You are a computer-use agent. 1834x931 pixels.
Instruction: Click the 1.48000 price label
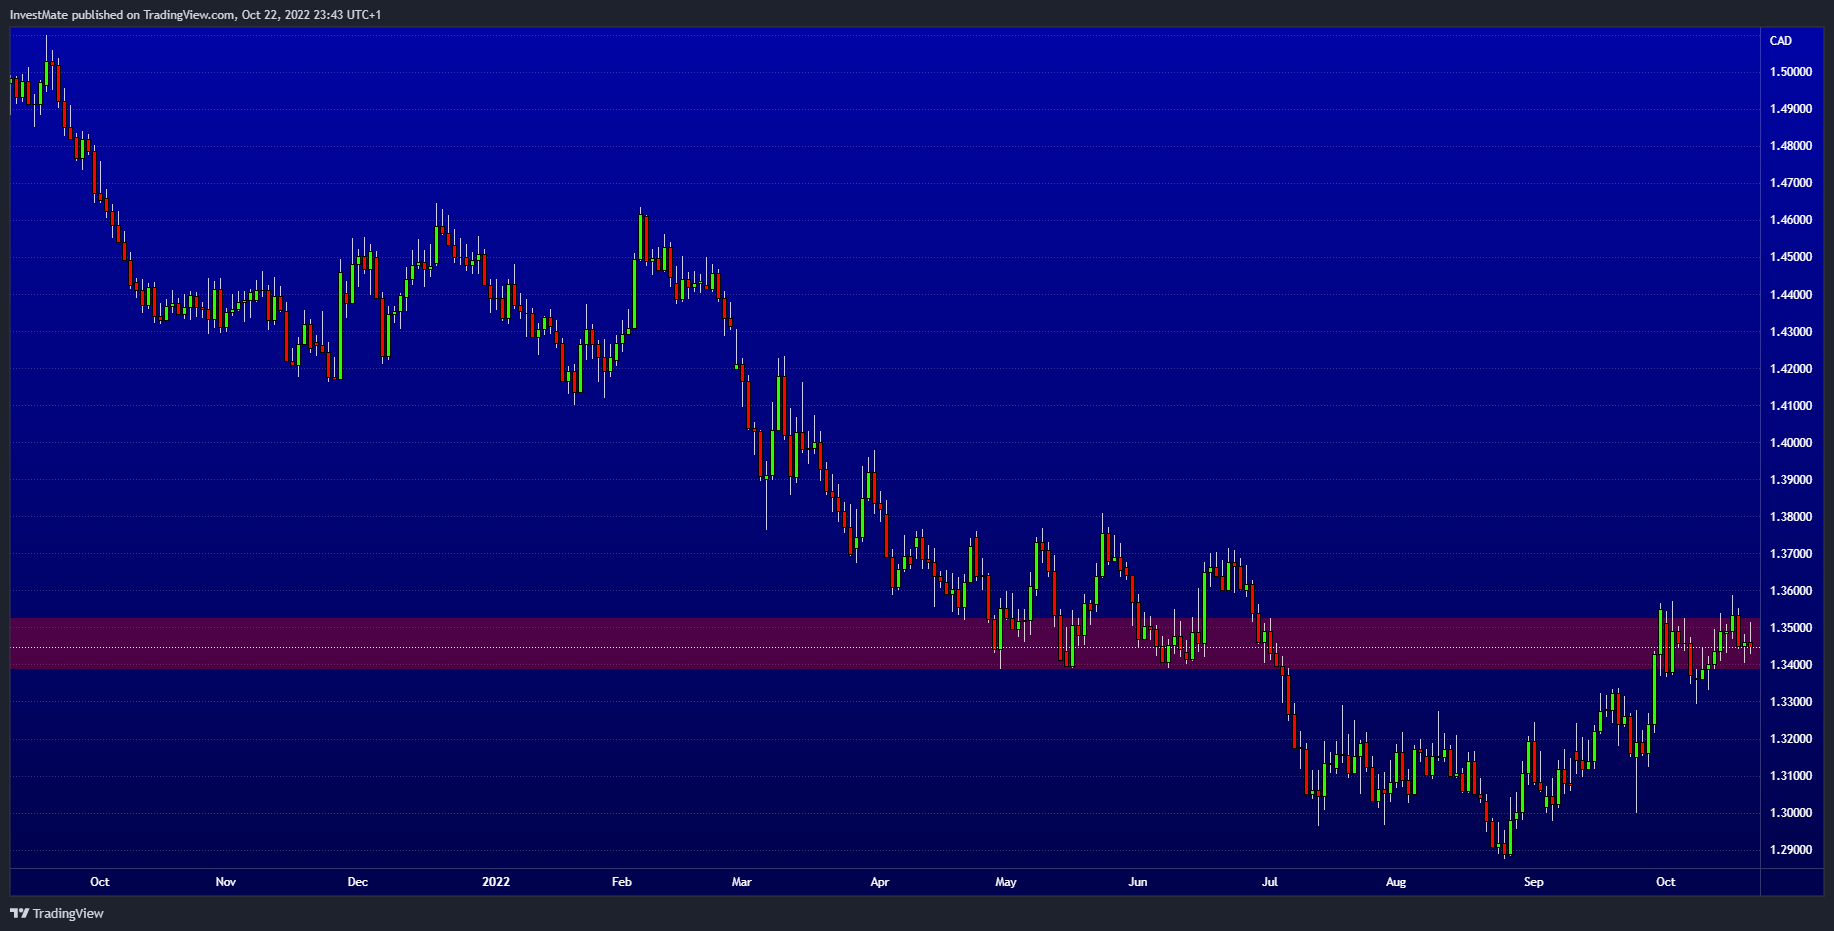(x=1791, y=146)
